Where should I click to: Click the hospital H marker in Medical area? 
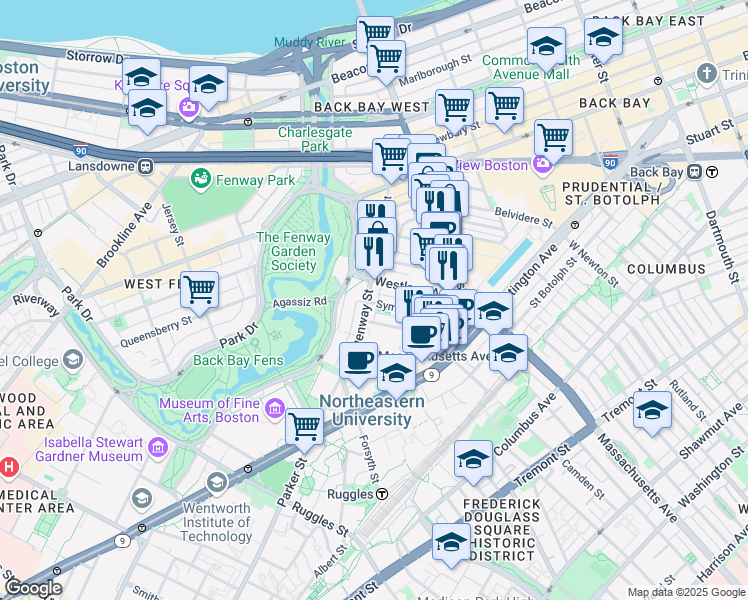click(x=9, y=466)
